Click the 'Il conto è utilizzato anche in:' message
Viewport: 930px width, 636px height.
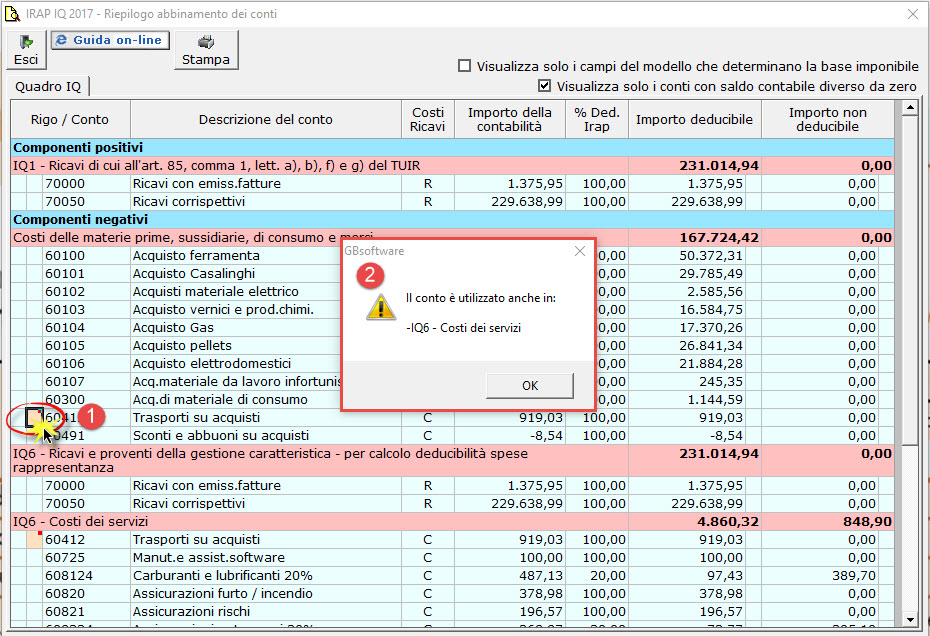pos(481,298)
